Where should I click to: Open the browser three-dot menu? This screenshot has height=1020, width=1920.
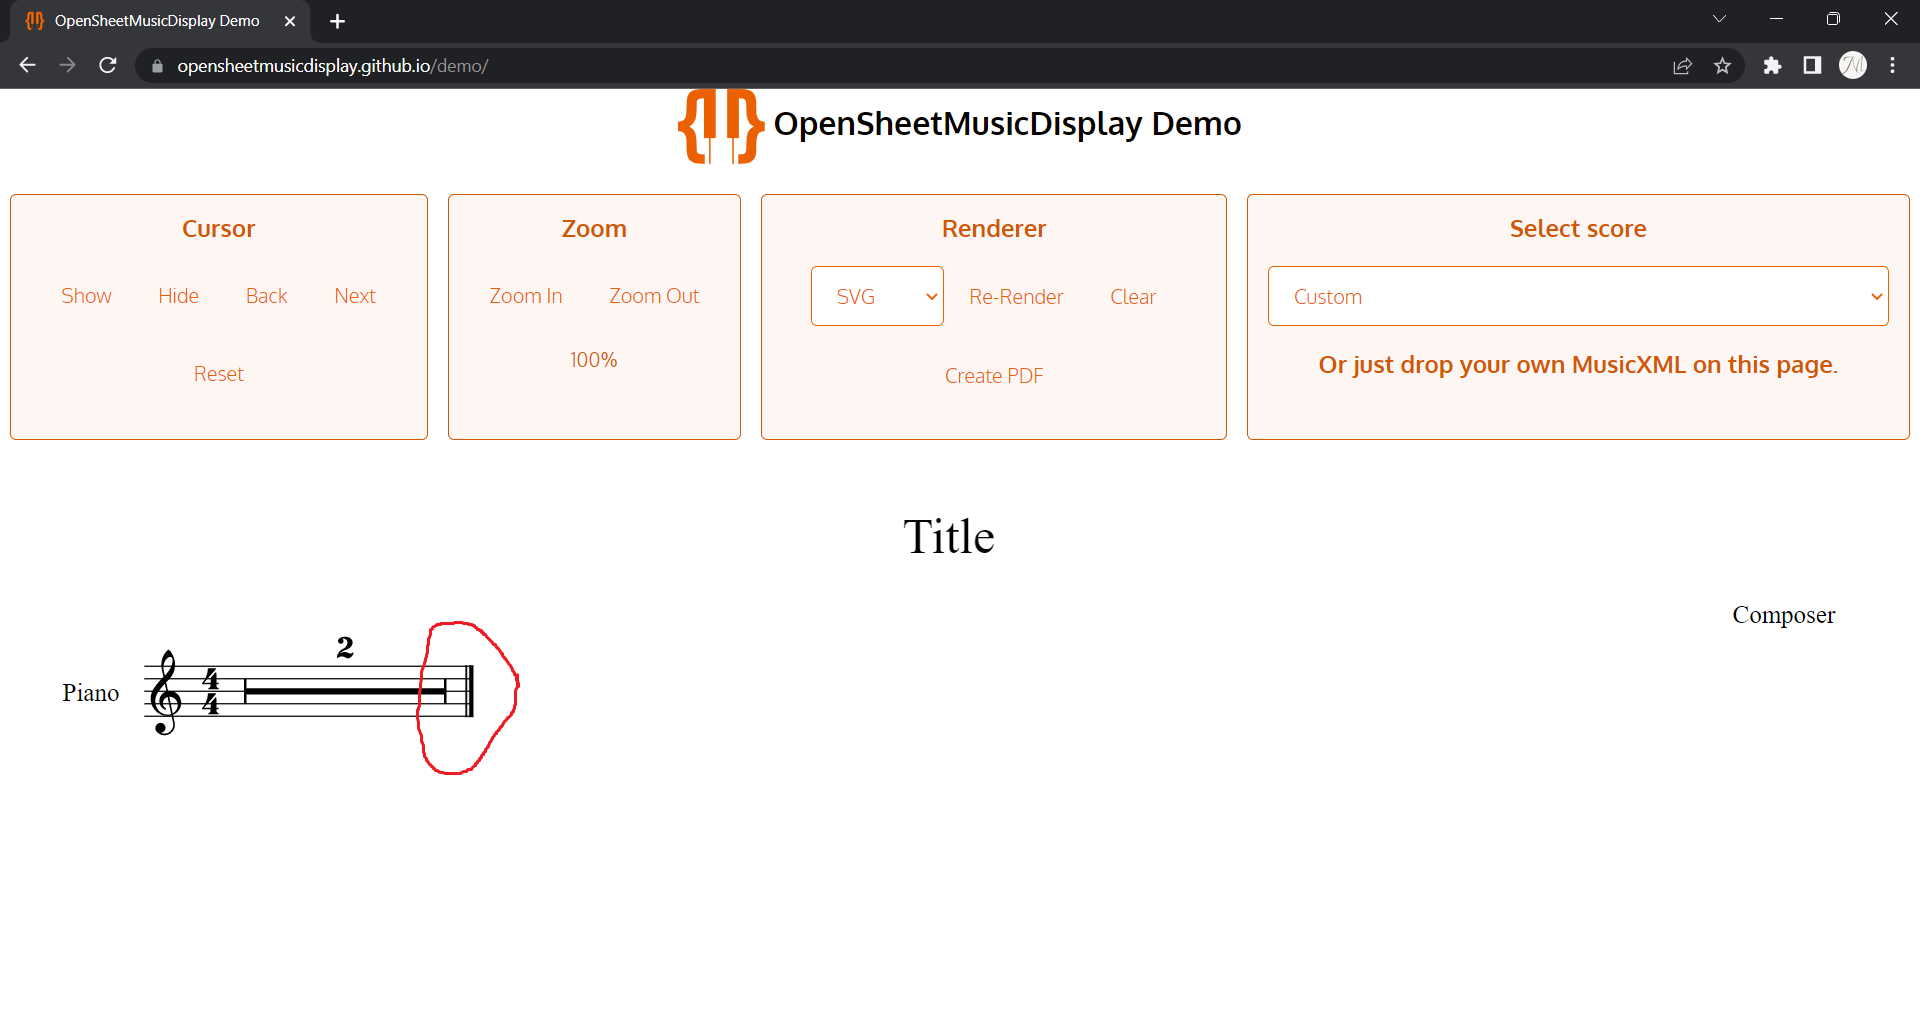(x=1893, y=65)
